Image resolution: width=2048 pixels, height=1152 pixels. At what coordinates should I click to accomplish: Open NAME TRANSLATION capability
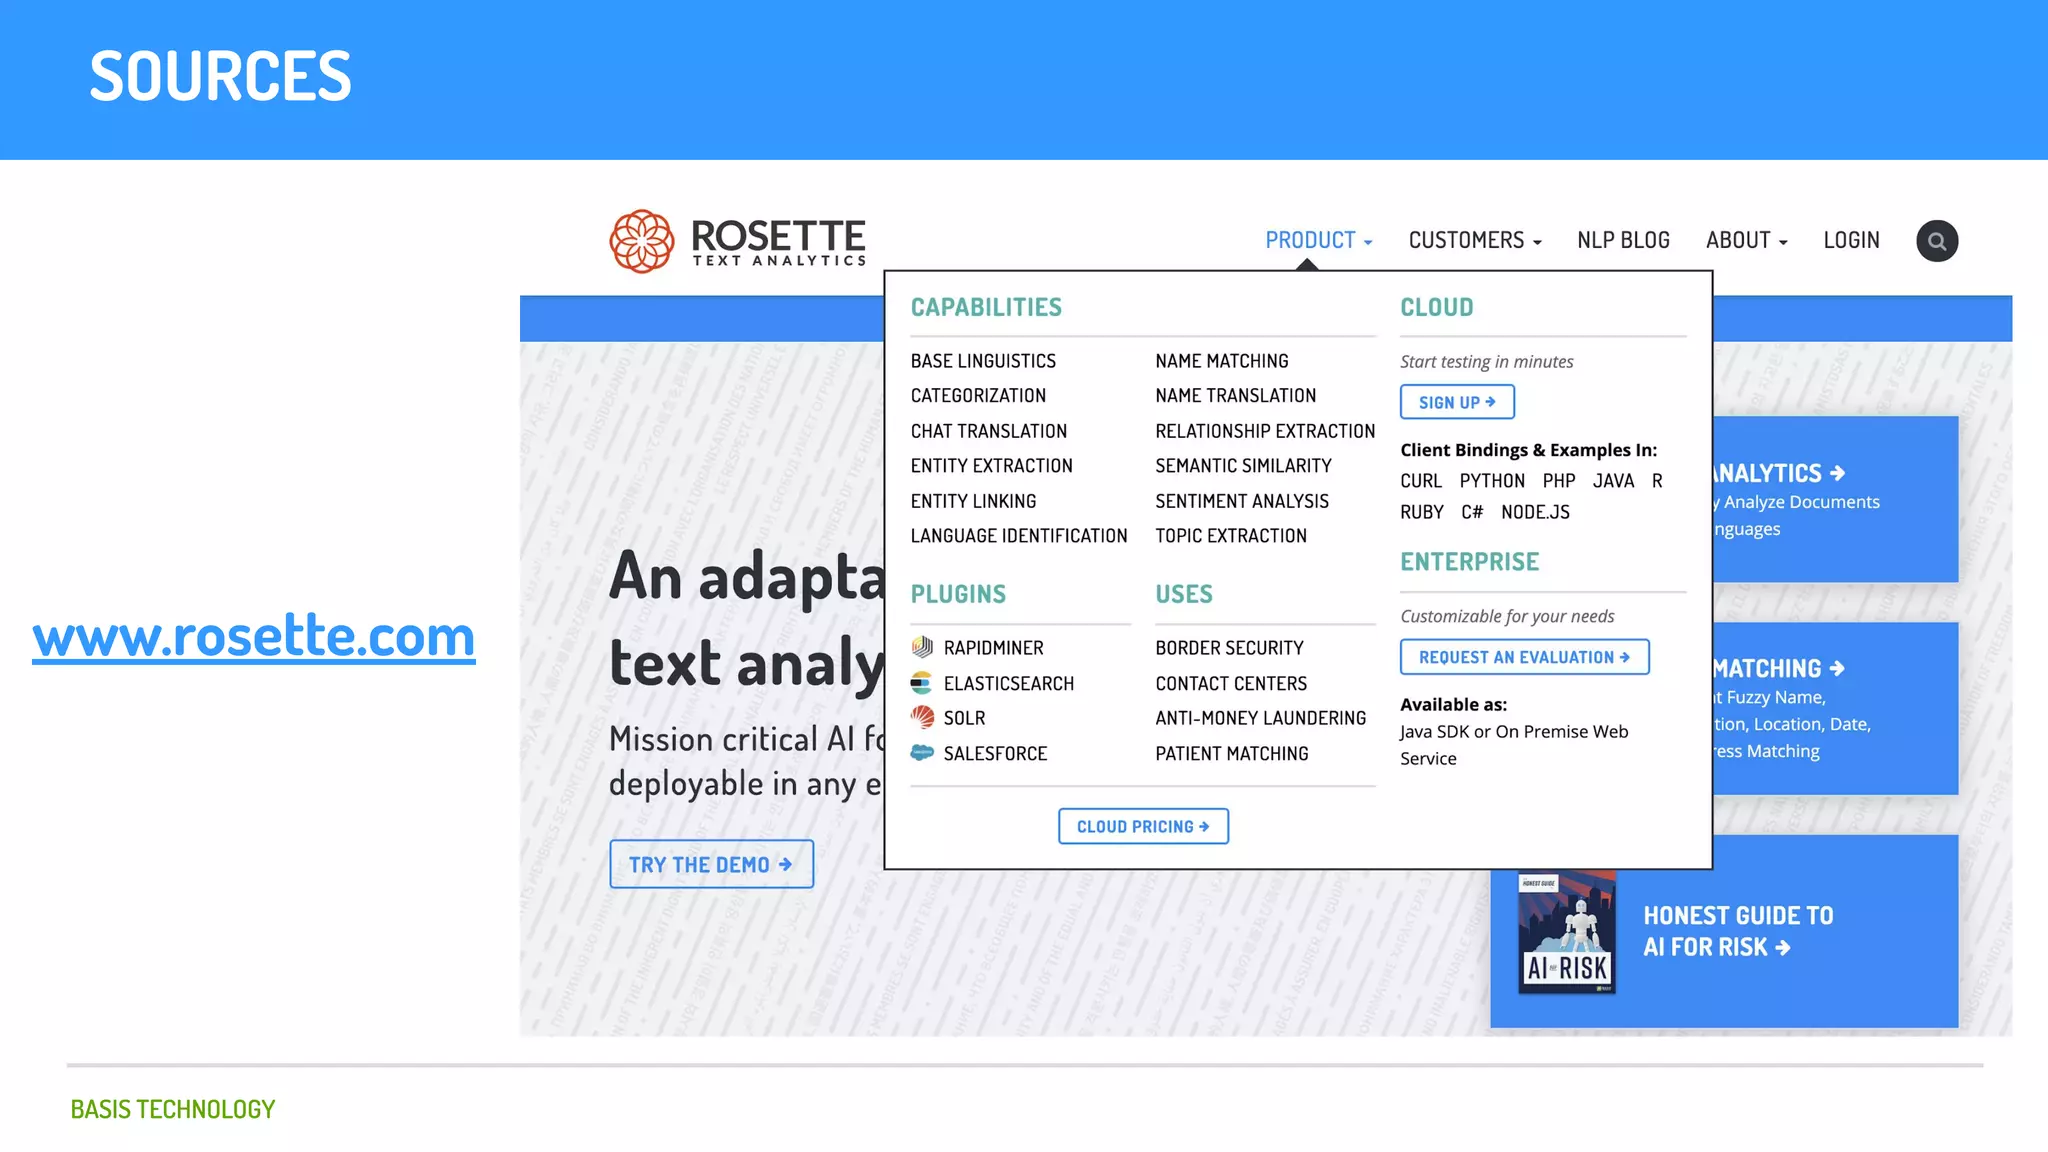tap(1235, 396)
